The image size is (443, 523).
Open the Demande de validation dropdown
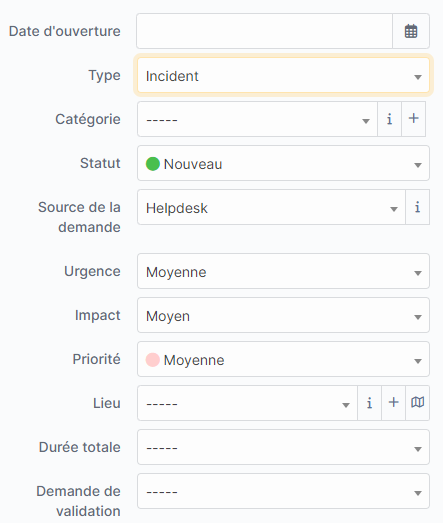tap(283, 491)
